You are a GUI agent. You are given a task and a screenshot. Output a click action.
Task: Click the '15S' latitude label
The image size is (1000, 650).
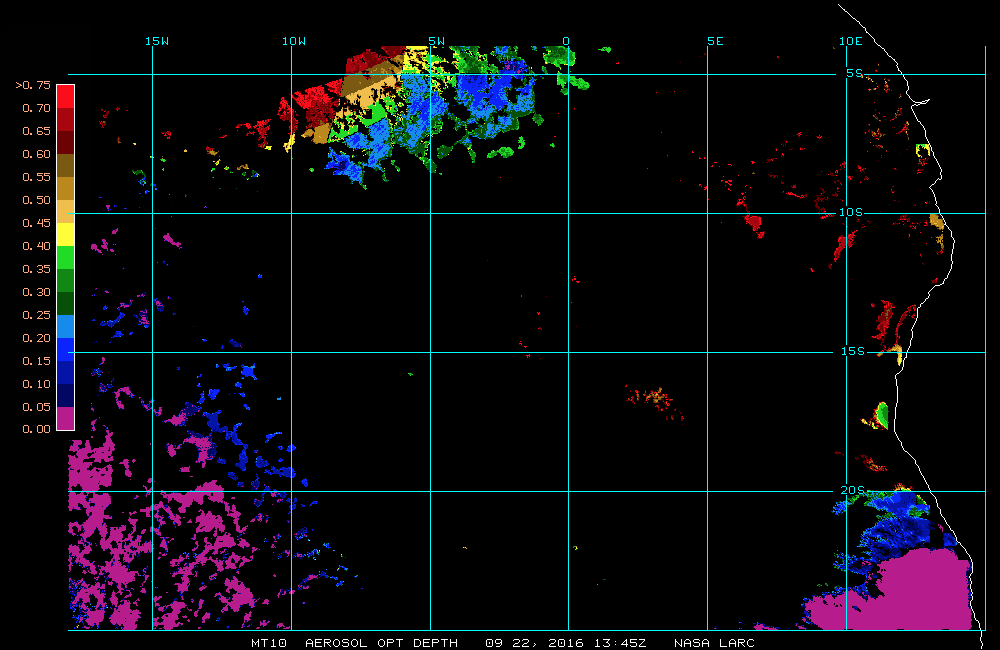click(853, 351)
